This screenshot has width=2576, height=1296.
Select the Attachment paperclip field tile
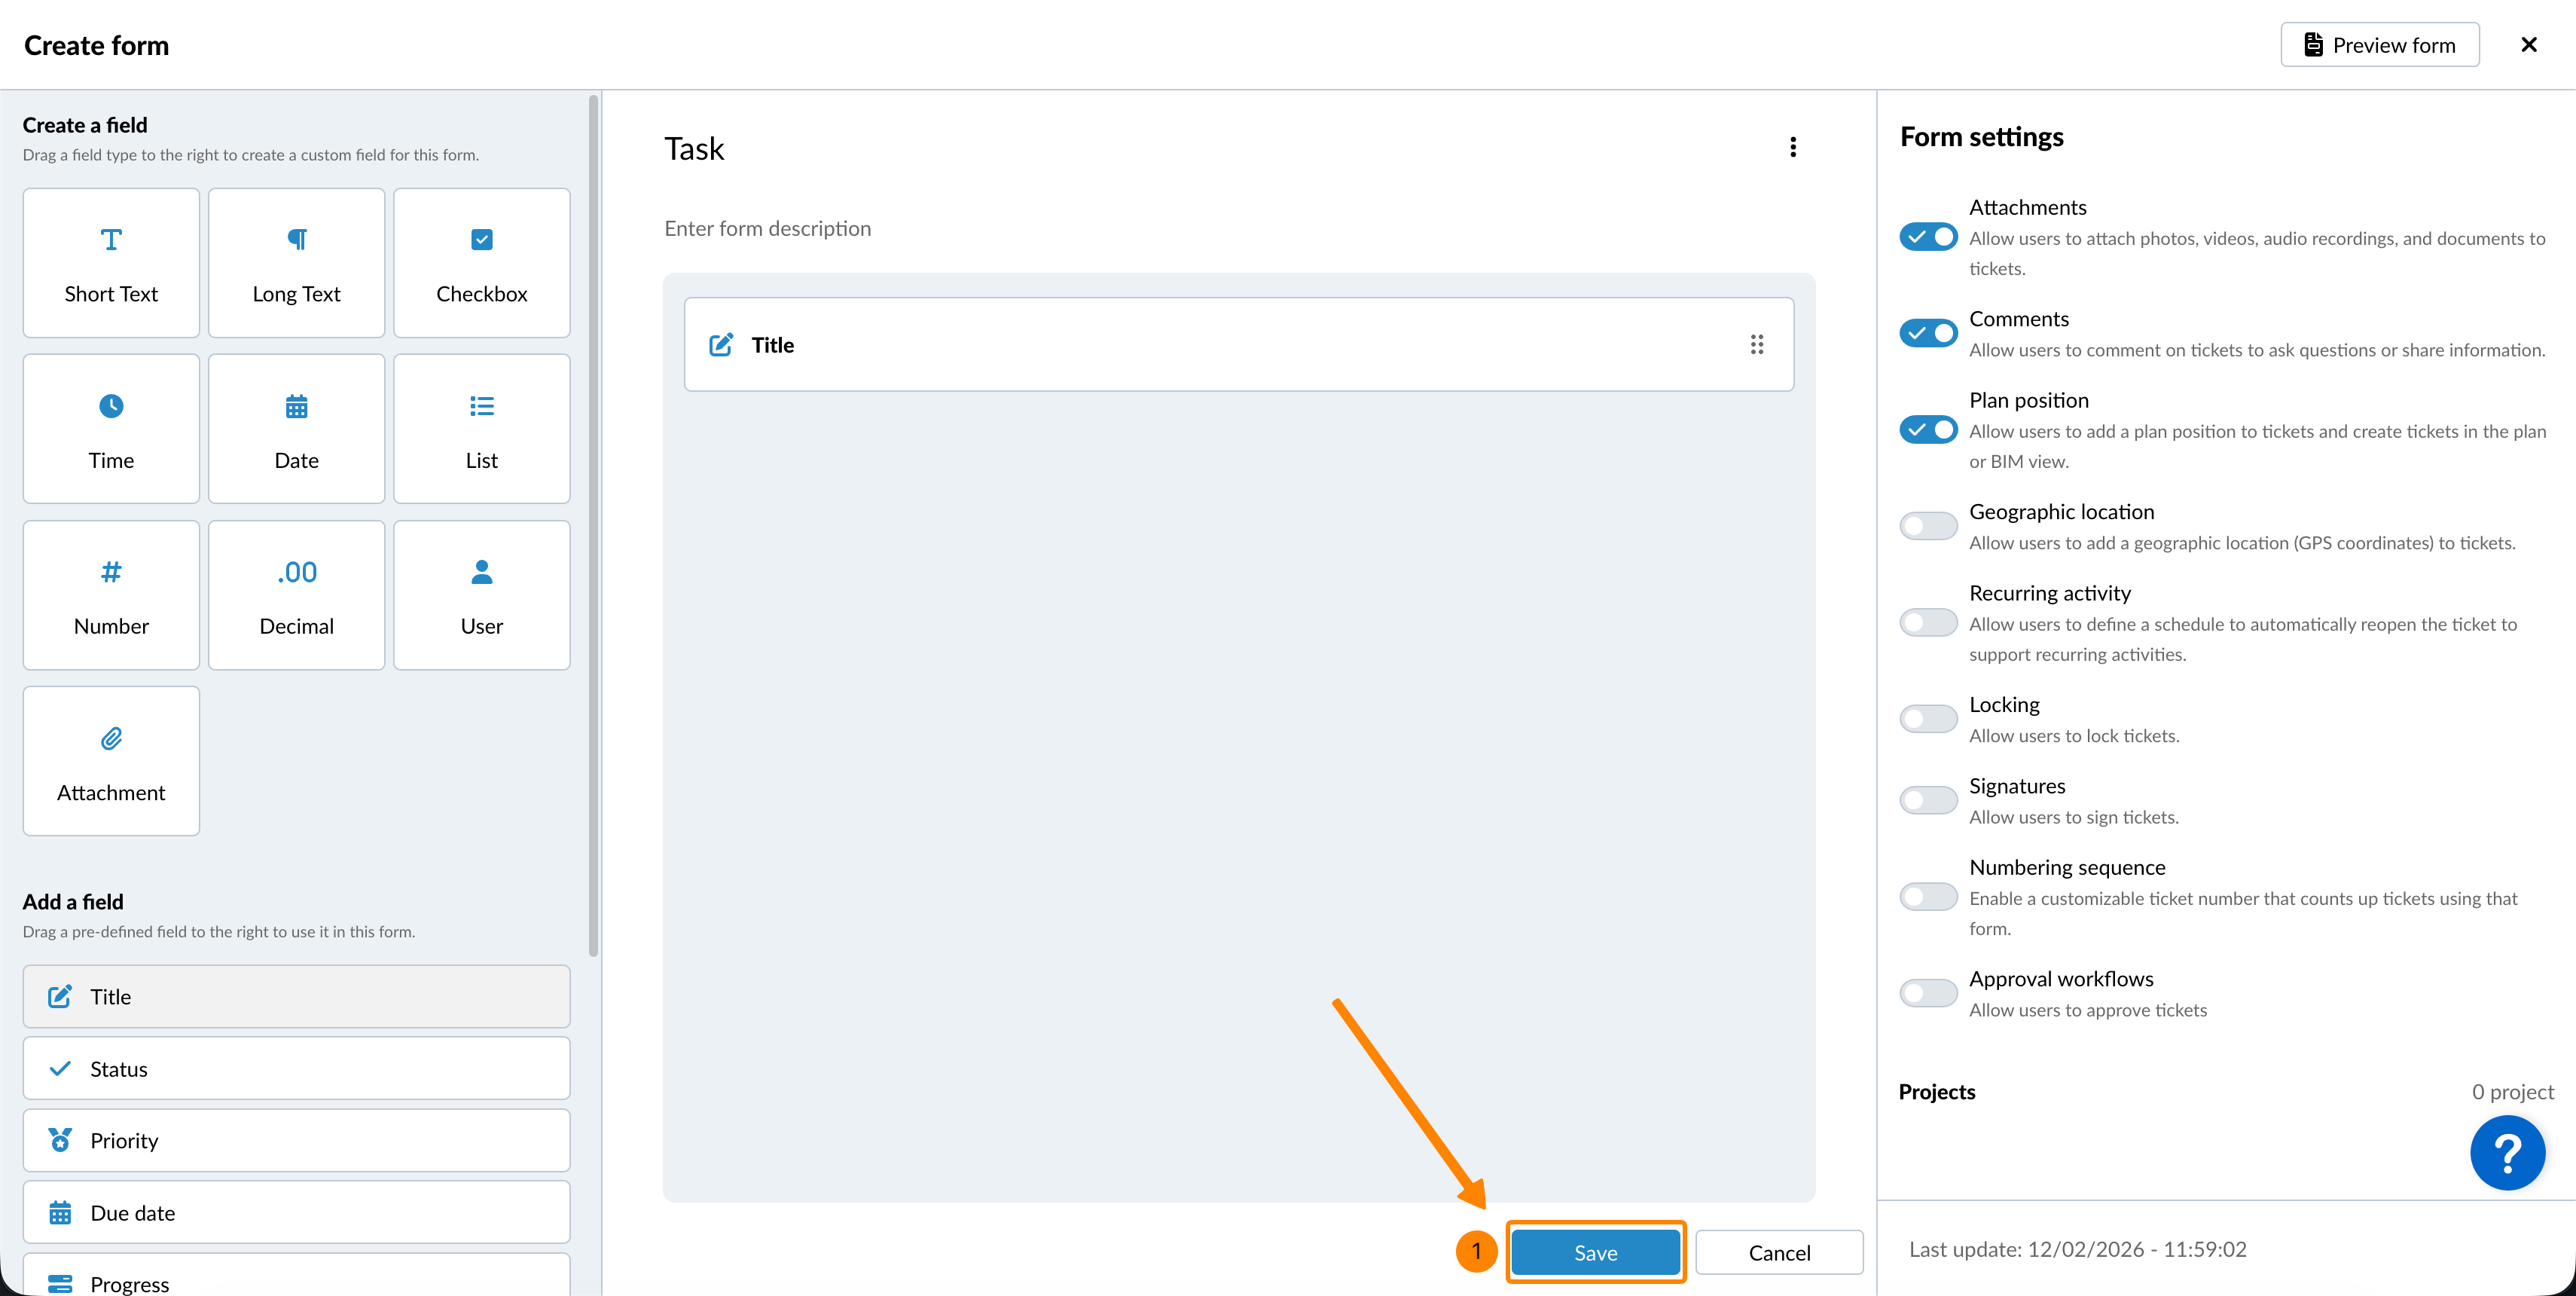click(x=111, y=761)
